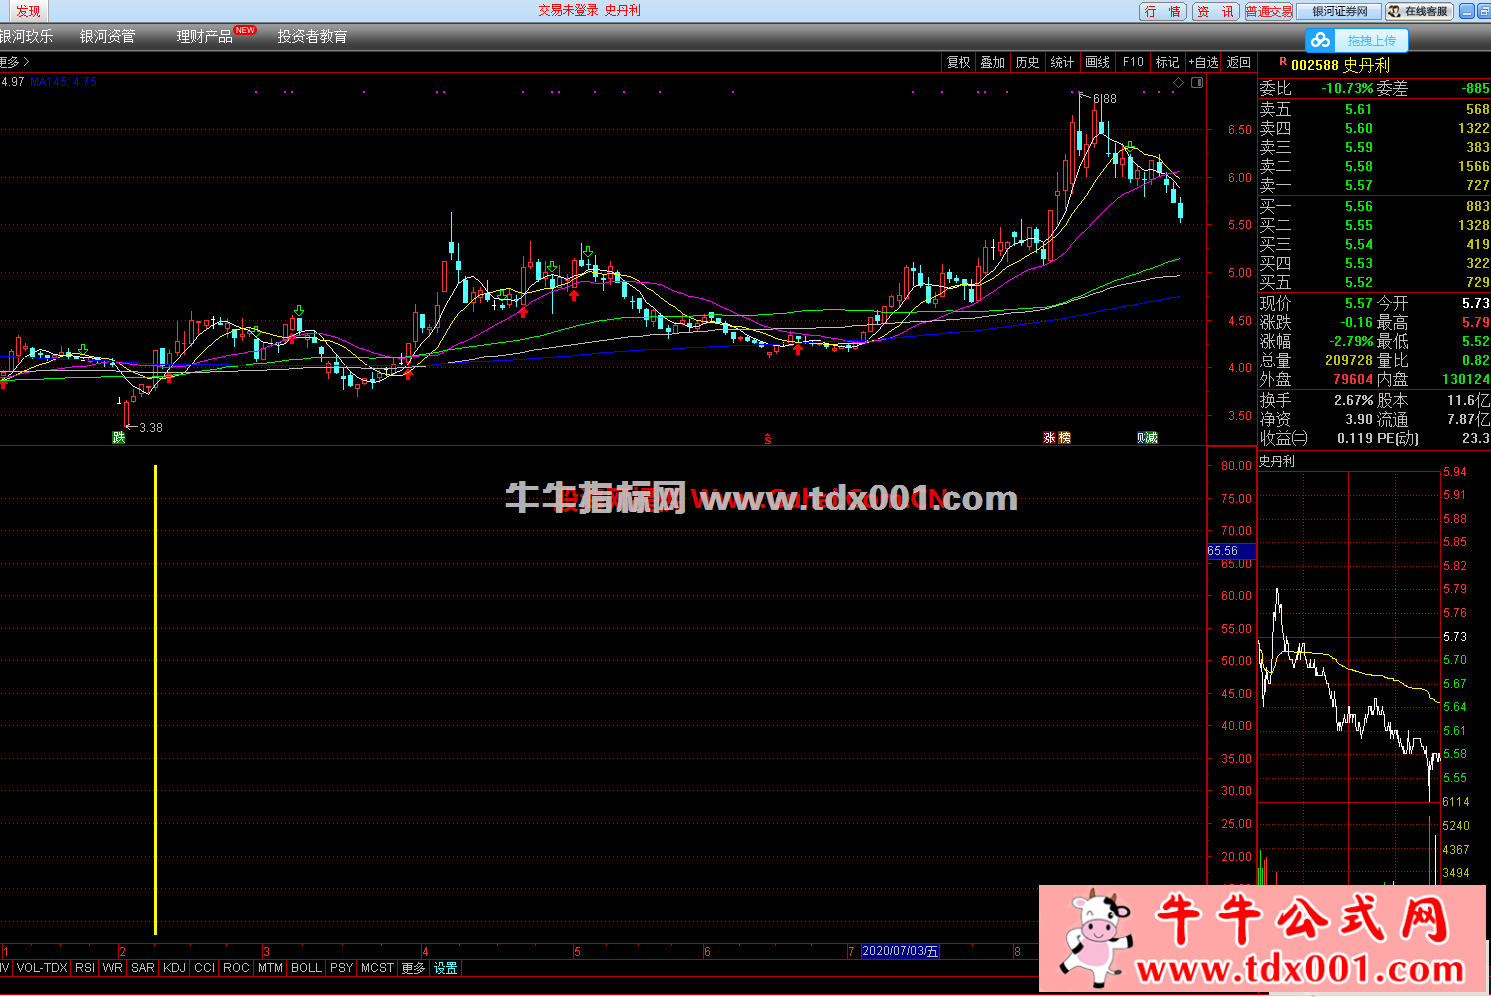Click 拖拽上传 upload button
1491x997 pixels.
click(x=1371, y=40)
